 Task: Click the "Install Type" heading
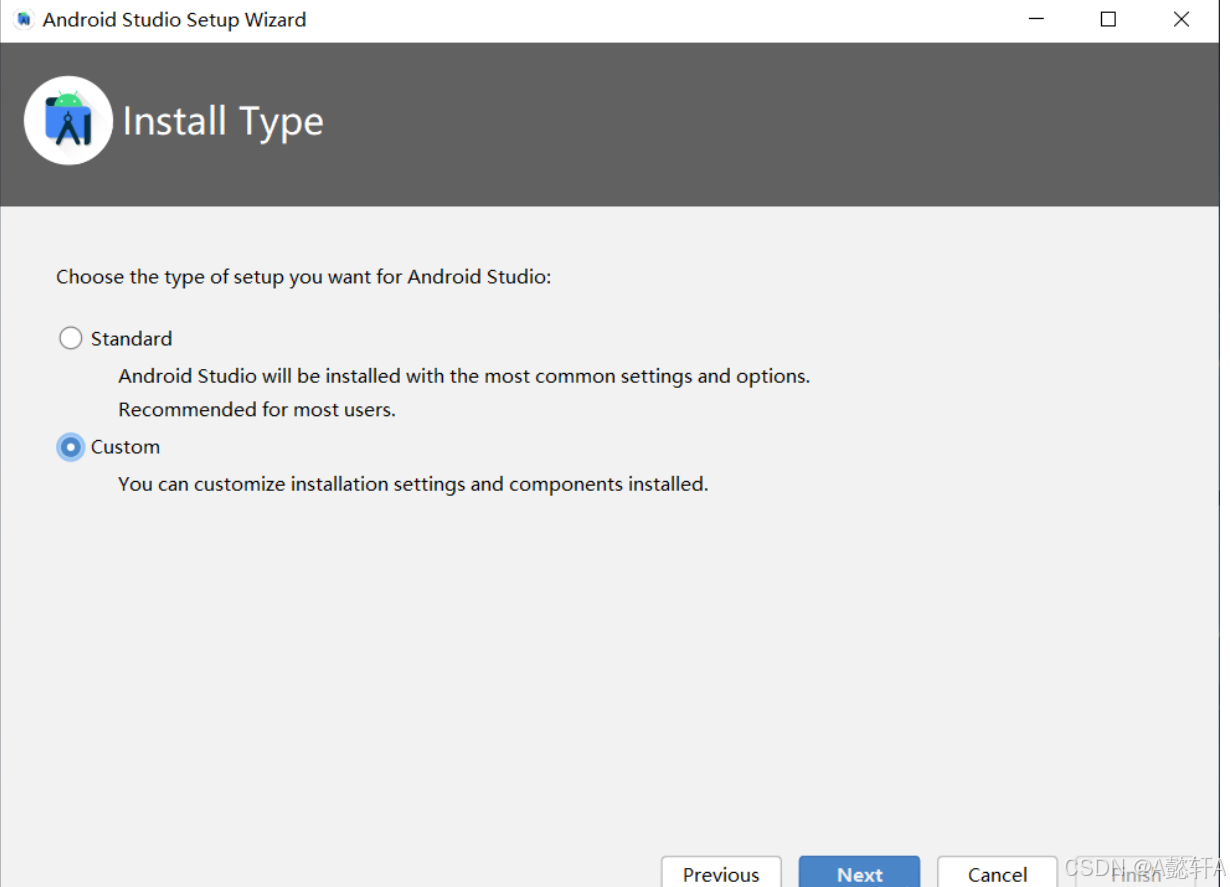(x=223, y=122)
